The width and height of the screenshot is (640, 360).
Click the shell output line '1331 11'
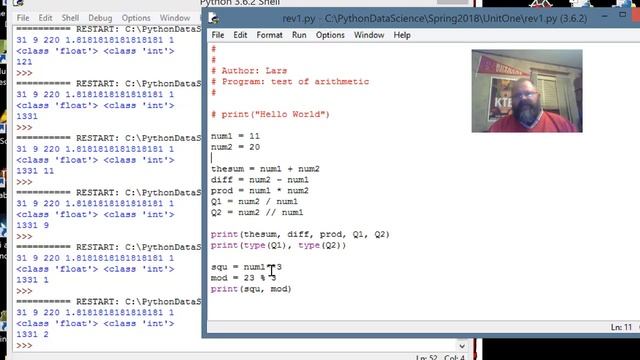point(35,171)
